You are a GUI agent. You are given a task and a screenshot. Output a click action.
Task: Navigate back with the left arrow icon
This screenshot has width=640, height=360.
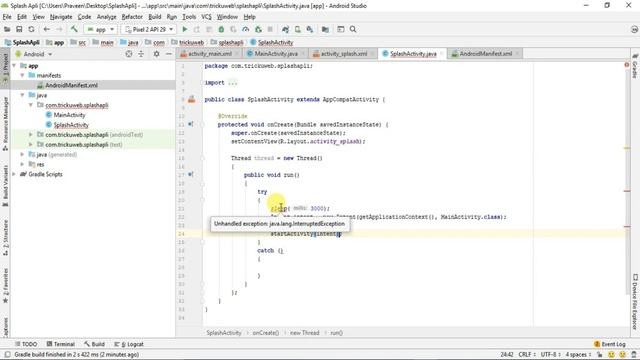(47, 29)
